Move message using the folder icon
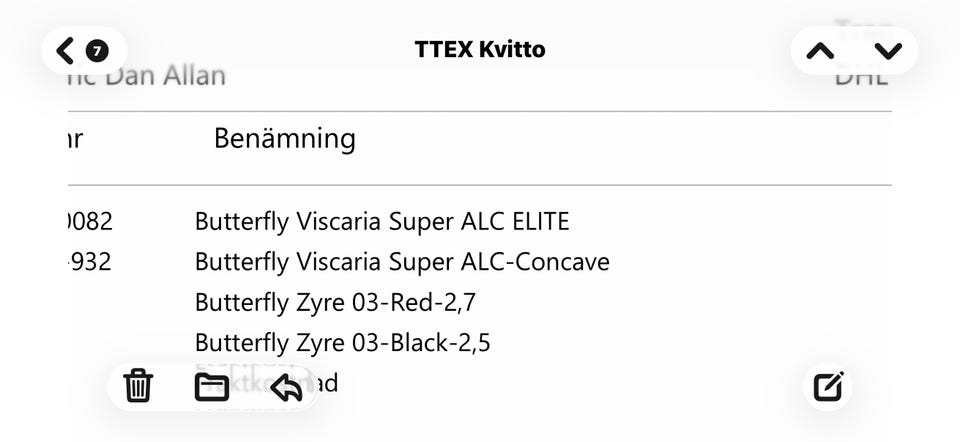 212,386
